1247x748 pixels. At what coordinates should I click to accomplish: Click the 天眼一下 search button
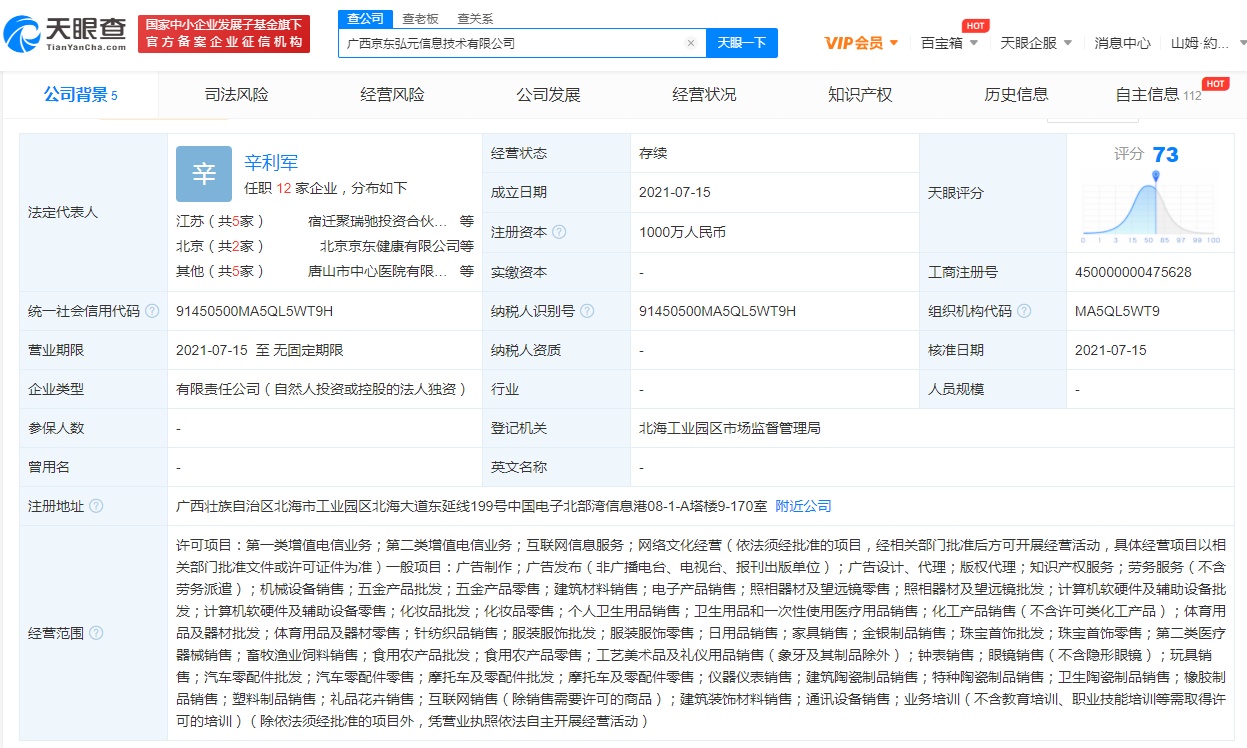pyautogui.click(x=742, y=43)
